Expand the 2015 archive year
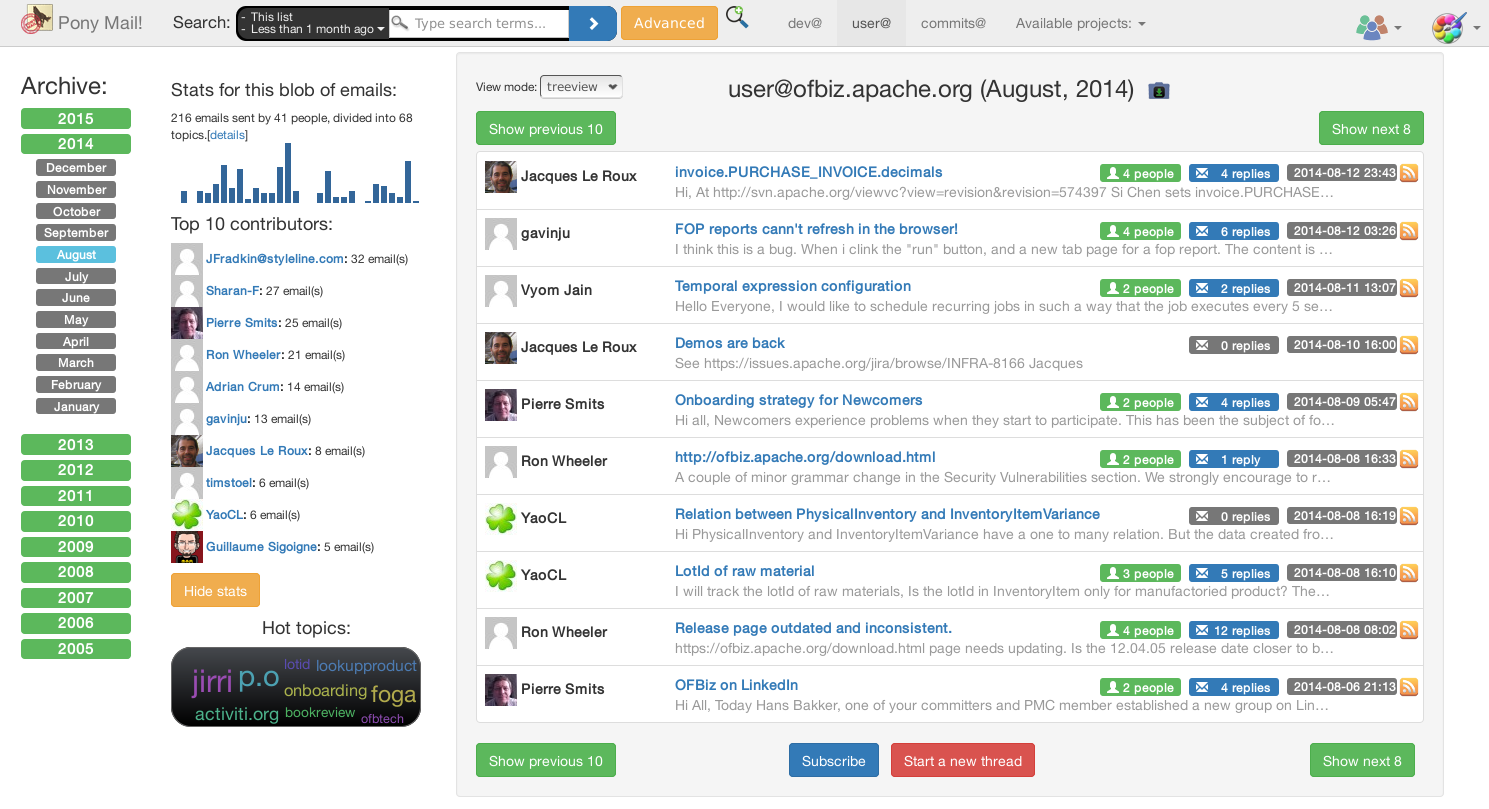 (76, 119)
